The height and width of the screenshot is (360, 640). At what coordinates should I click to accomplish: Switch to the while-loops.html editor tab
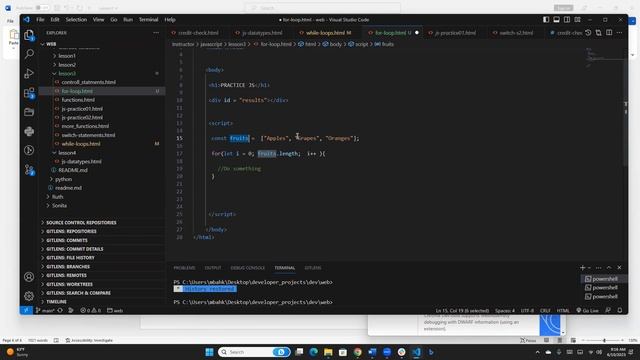point(328,33)
